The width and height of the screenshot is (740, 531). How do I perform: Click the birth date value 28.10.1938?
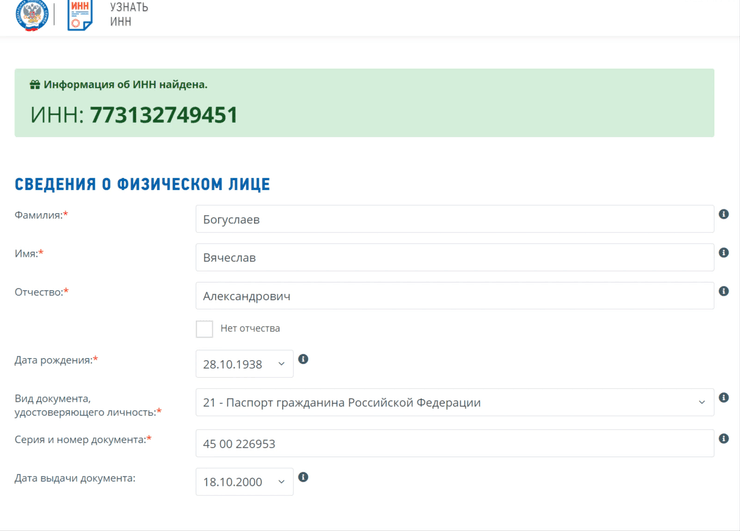tap(233, 364)
